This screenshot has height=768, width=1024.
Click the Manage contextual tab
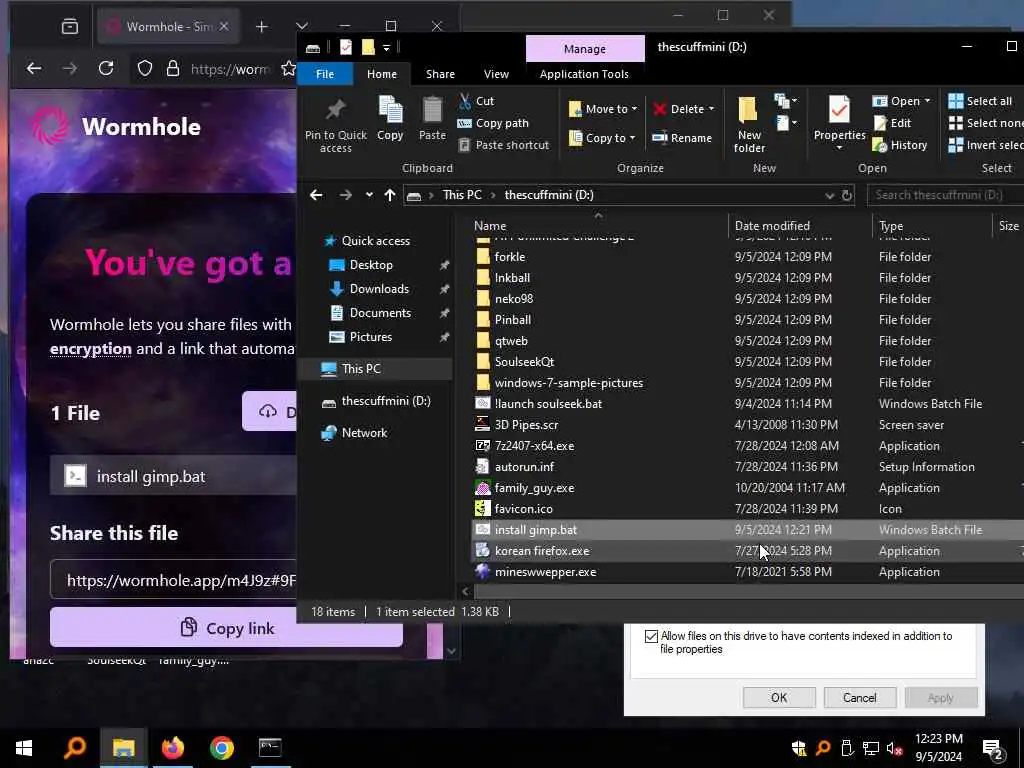point(584,49)
